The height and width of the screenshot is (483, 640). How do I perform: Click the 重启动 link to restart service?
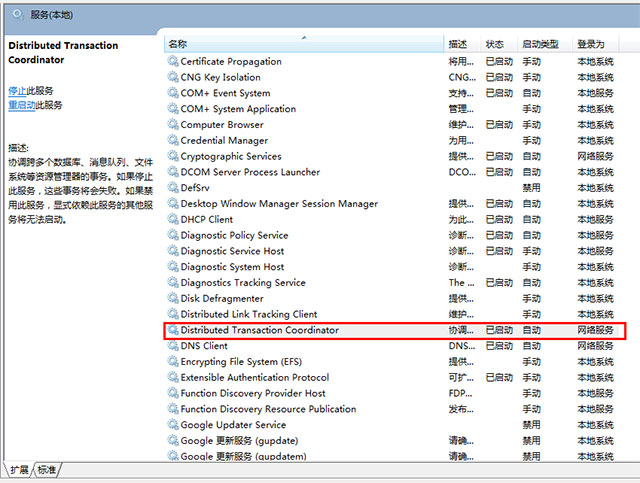click(x=22, y=105)
